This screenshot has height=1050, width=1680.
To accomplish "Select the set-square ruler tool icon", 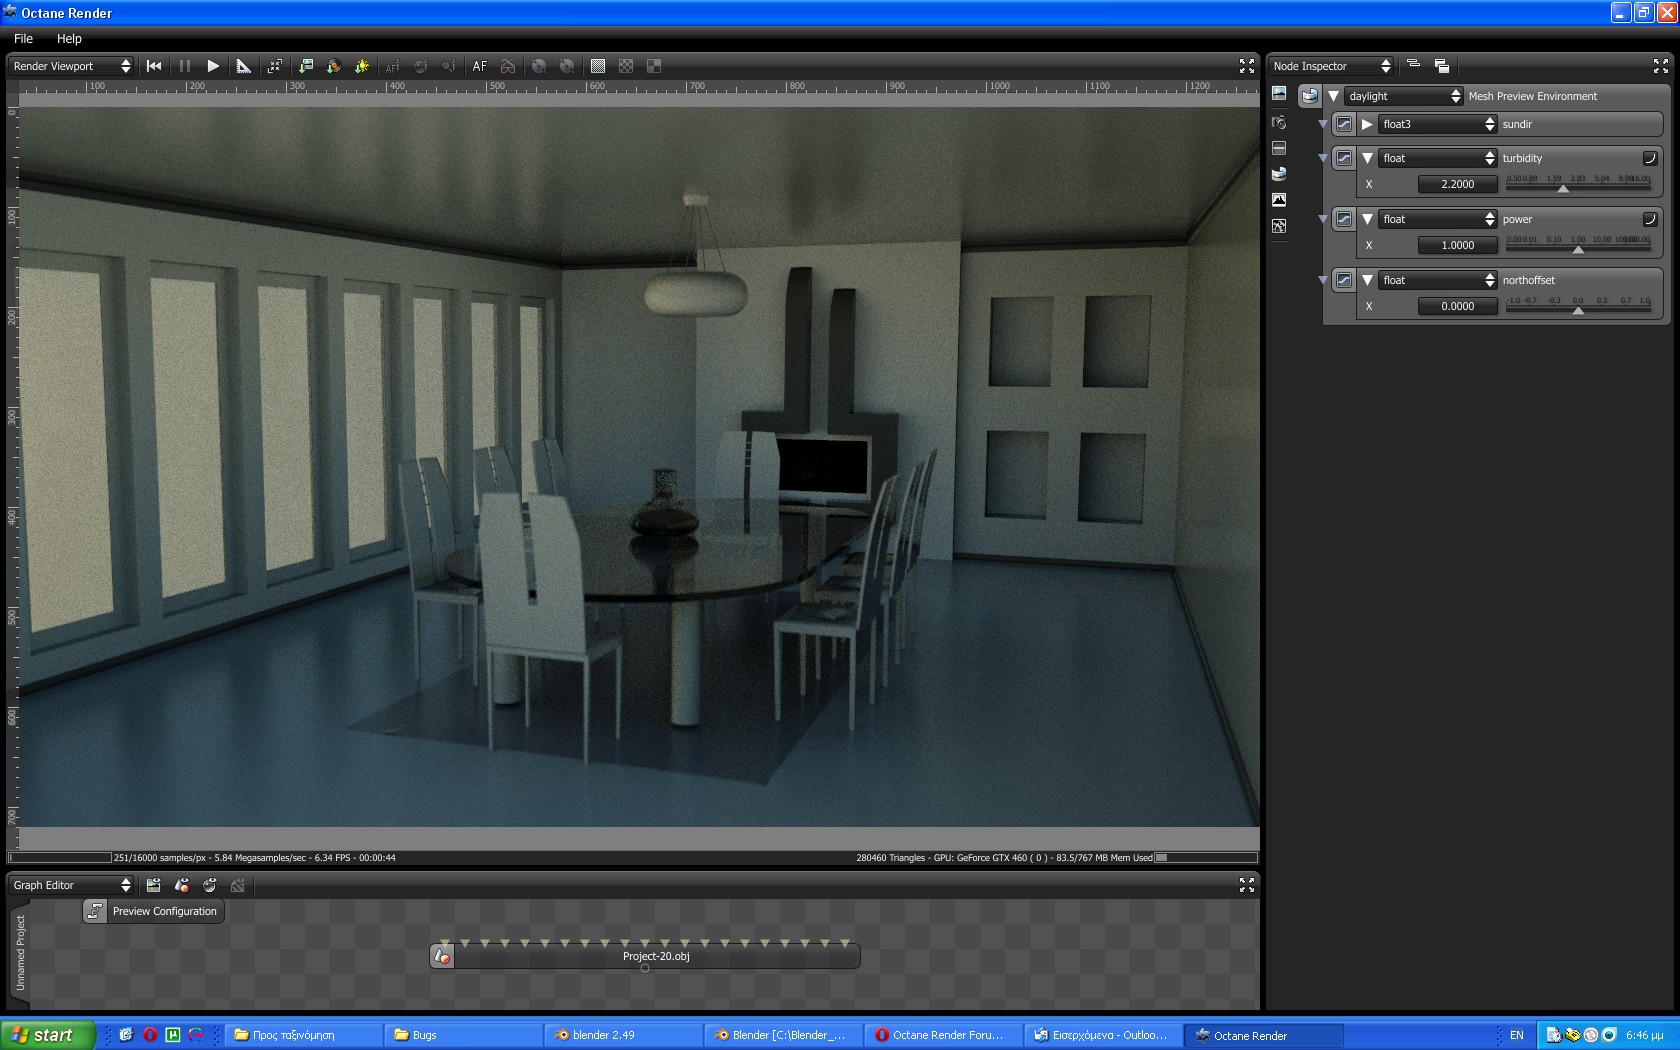I will click(x=243, y=66).
